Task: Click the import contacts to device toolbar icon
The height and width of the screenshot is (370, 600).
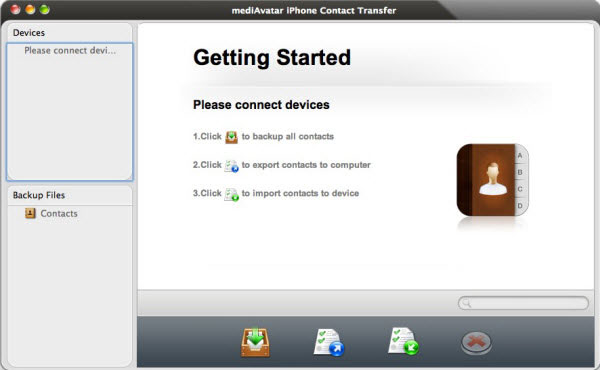Action: pos(403,341)
